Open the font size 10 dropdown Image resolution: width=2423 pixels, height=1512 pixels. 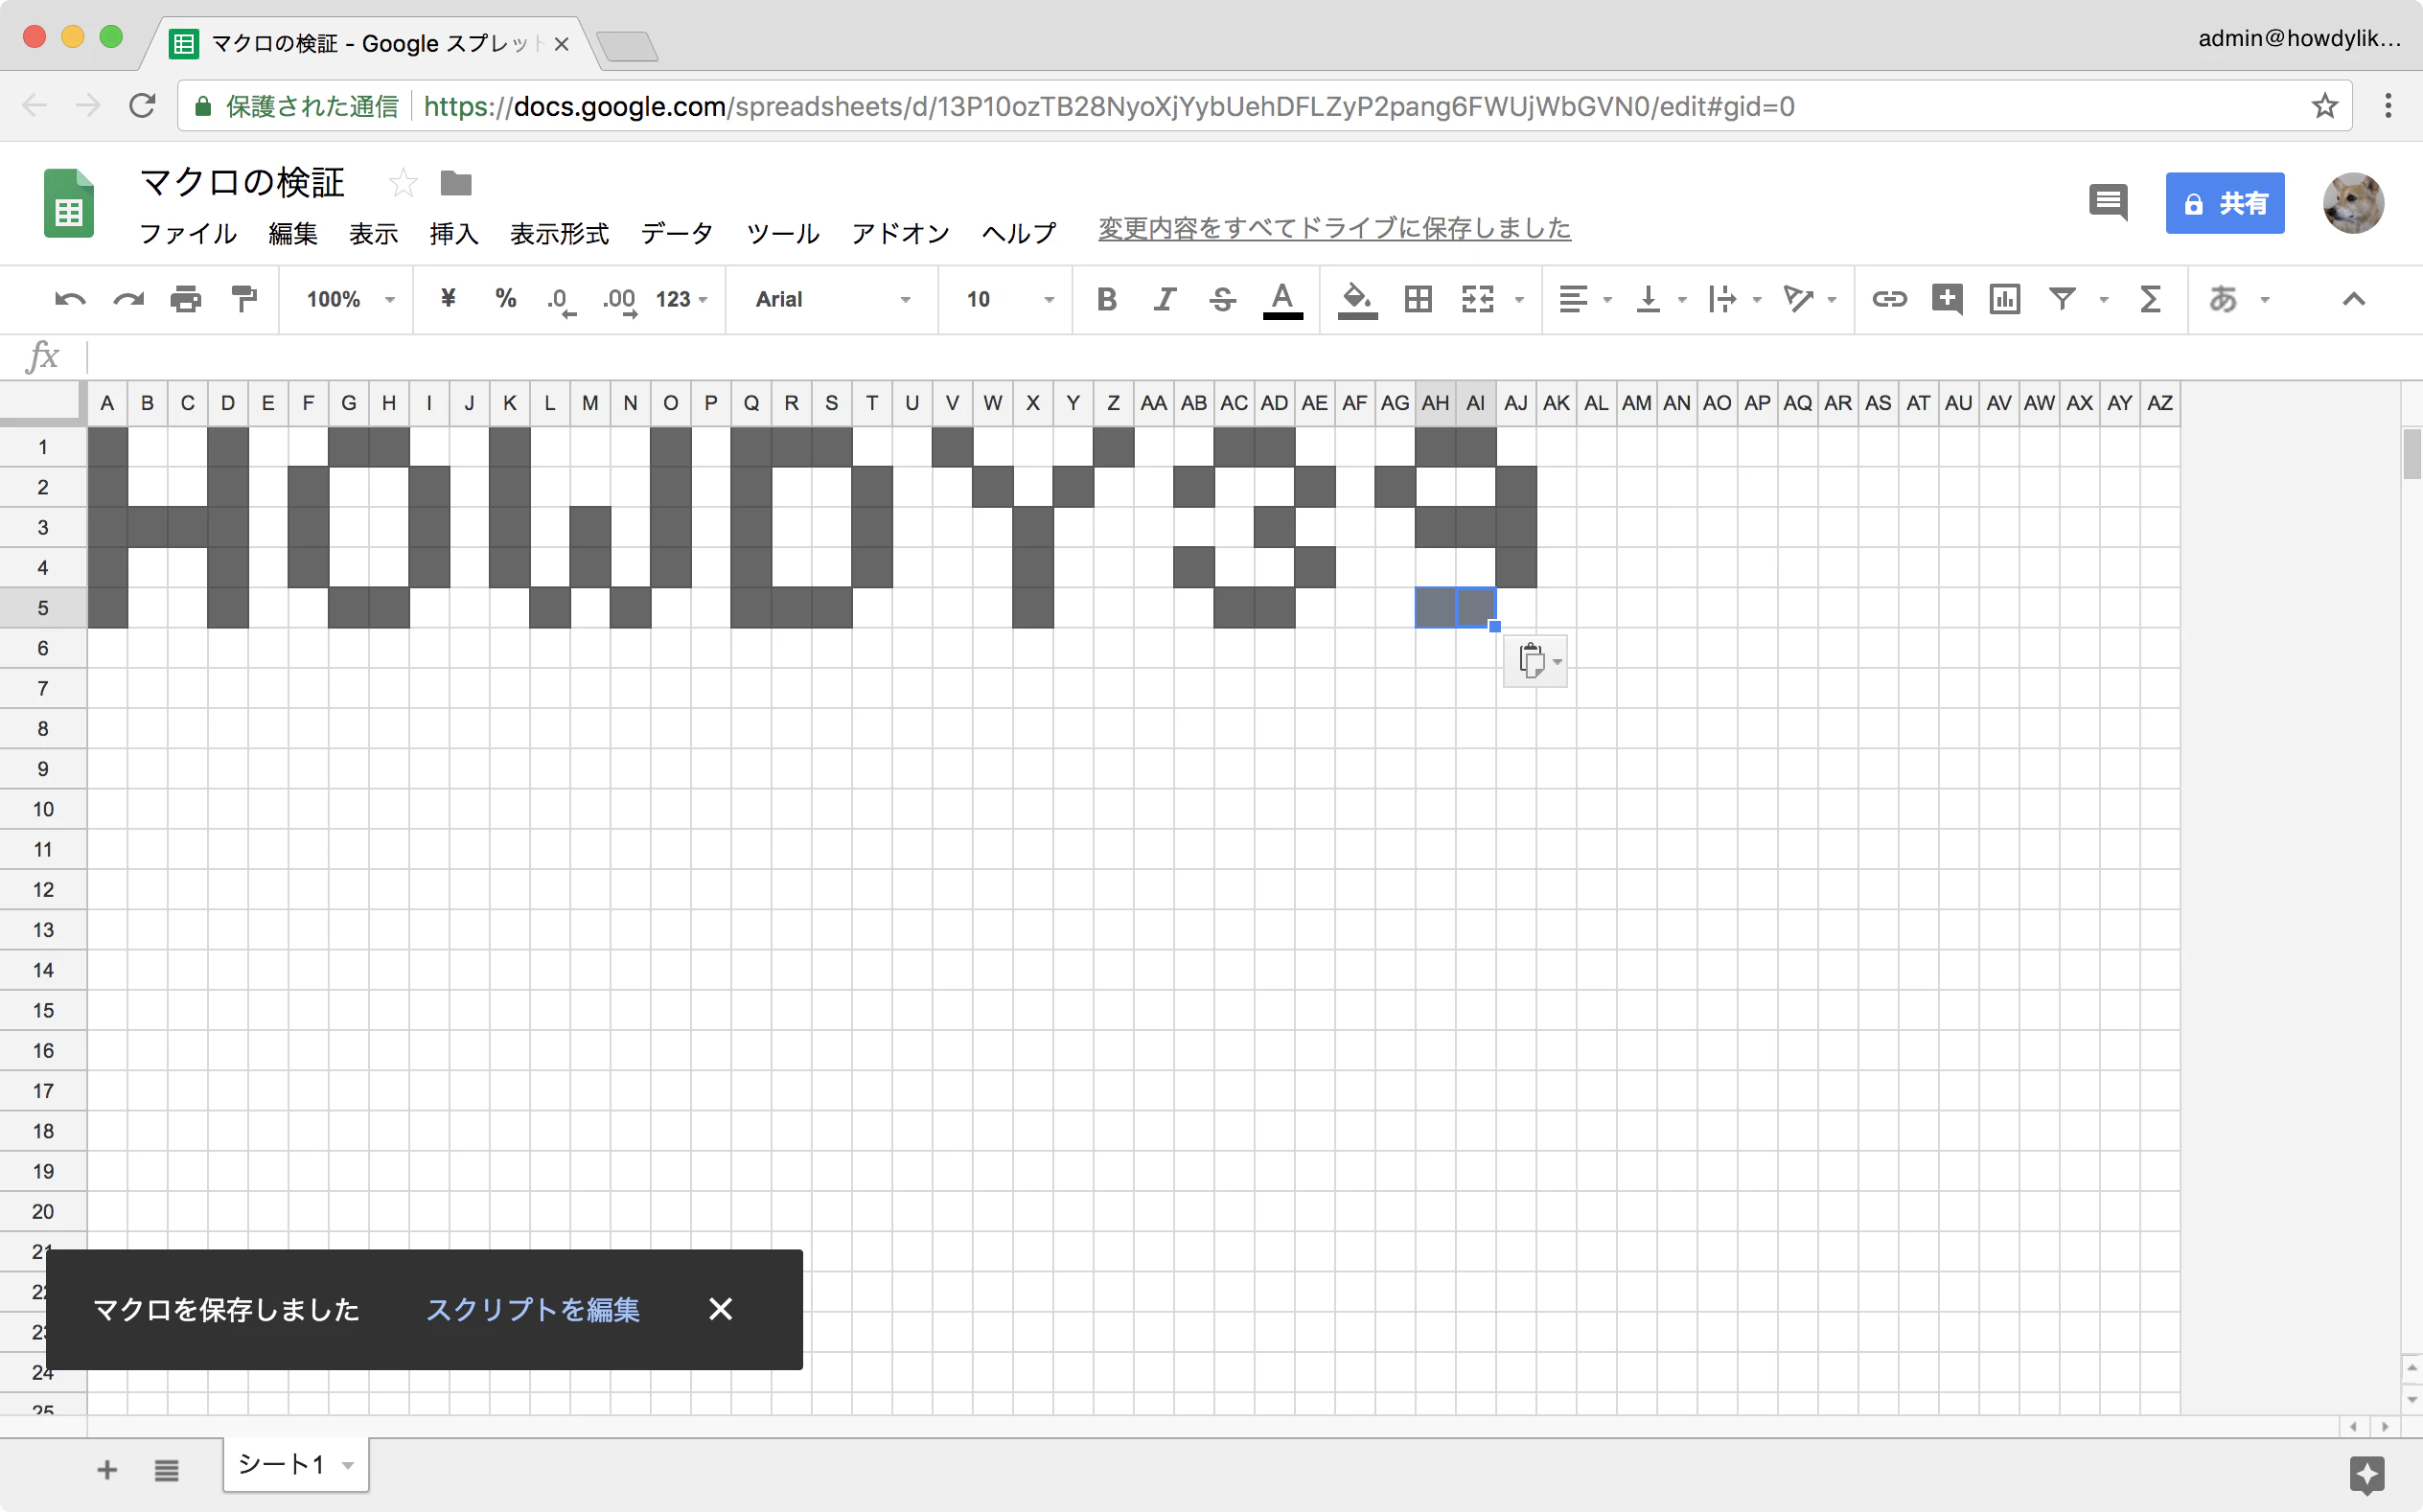pyautogui.click(x=1010, y=299)
